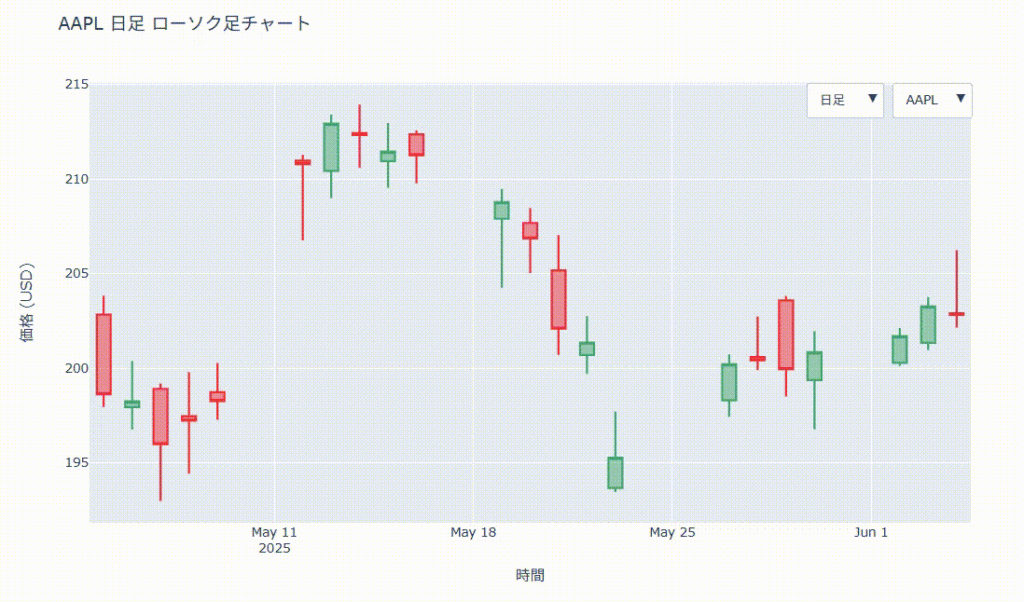Click the 215 price axis label

(x=74, y=85)
